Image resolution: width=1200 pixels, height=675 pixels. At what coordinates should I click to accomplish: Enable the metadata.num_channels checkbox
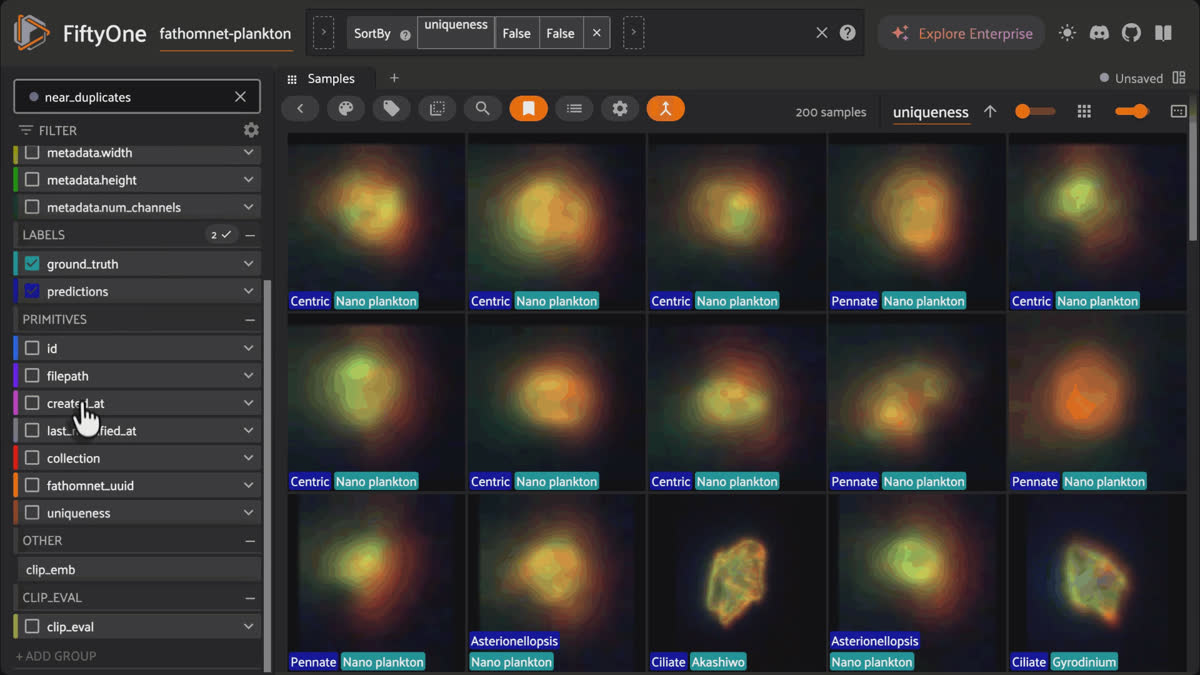point(32,207)
